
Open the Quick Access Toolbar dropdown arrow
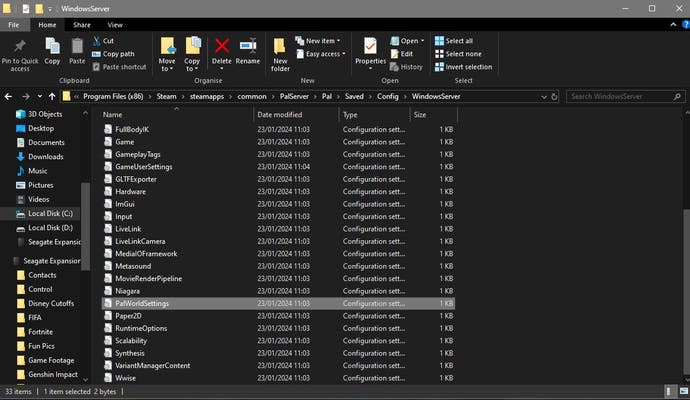click(50, 9)
